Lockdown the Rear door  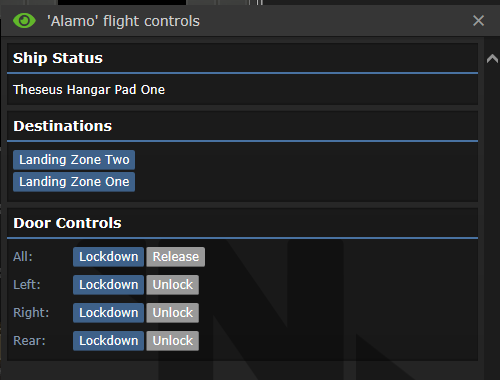point(108,341)
